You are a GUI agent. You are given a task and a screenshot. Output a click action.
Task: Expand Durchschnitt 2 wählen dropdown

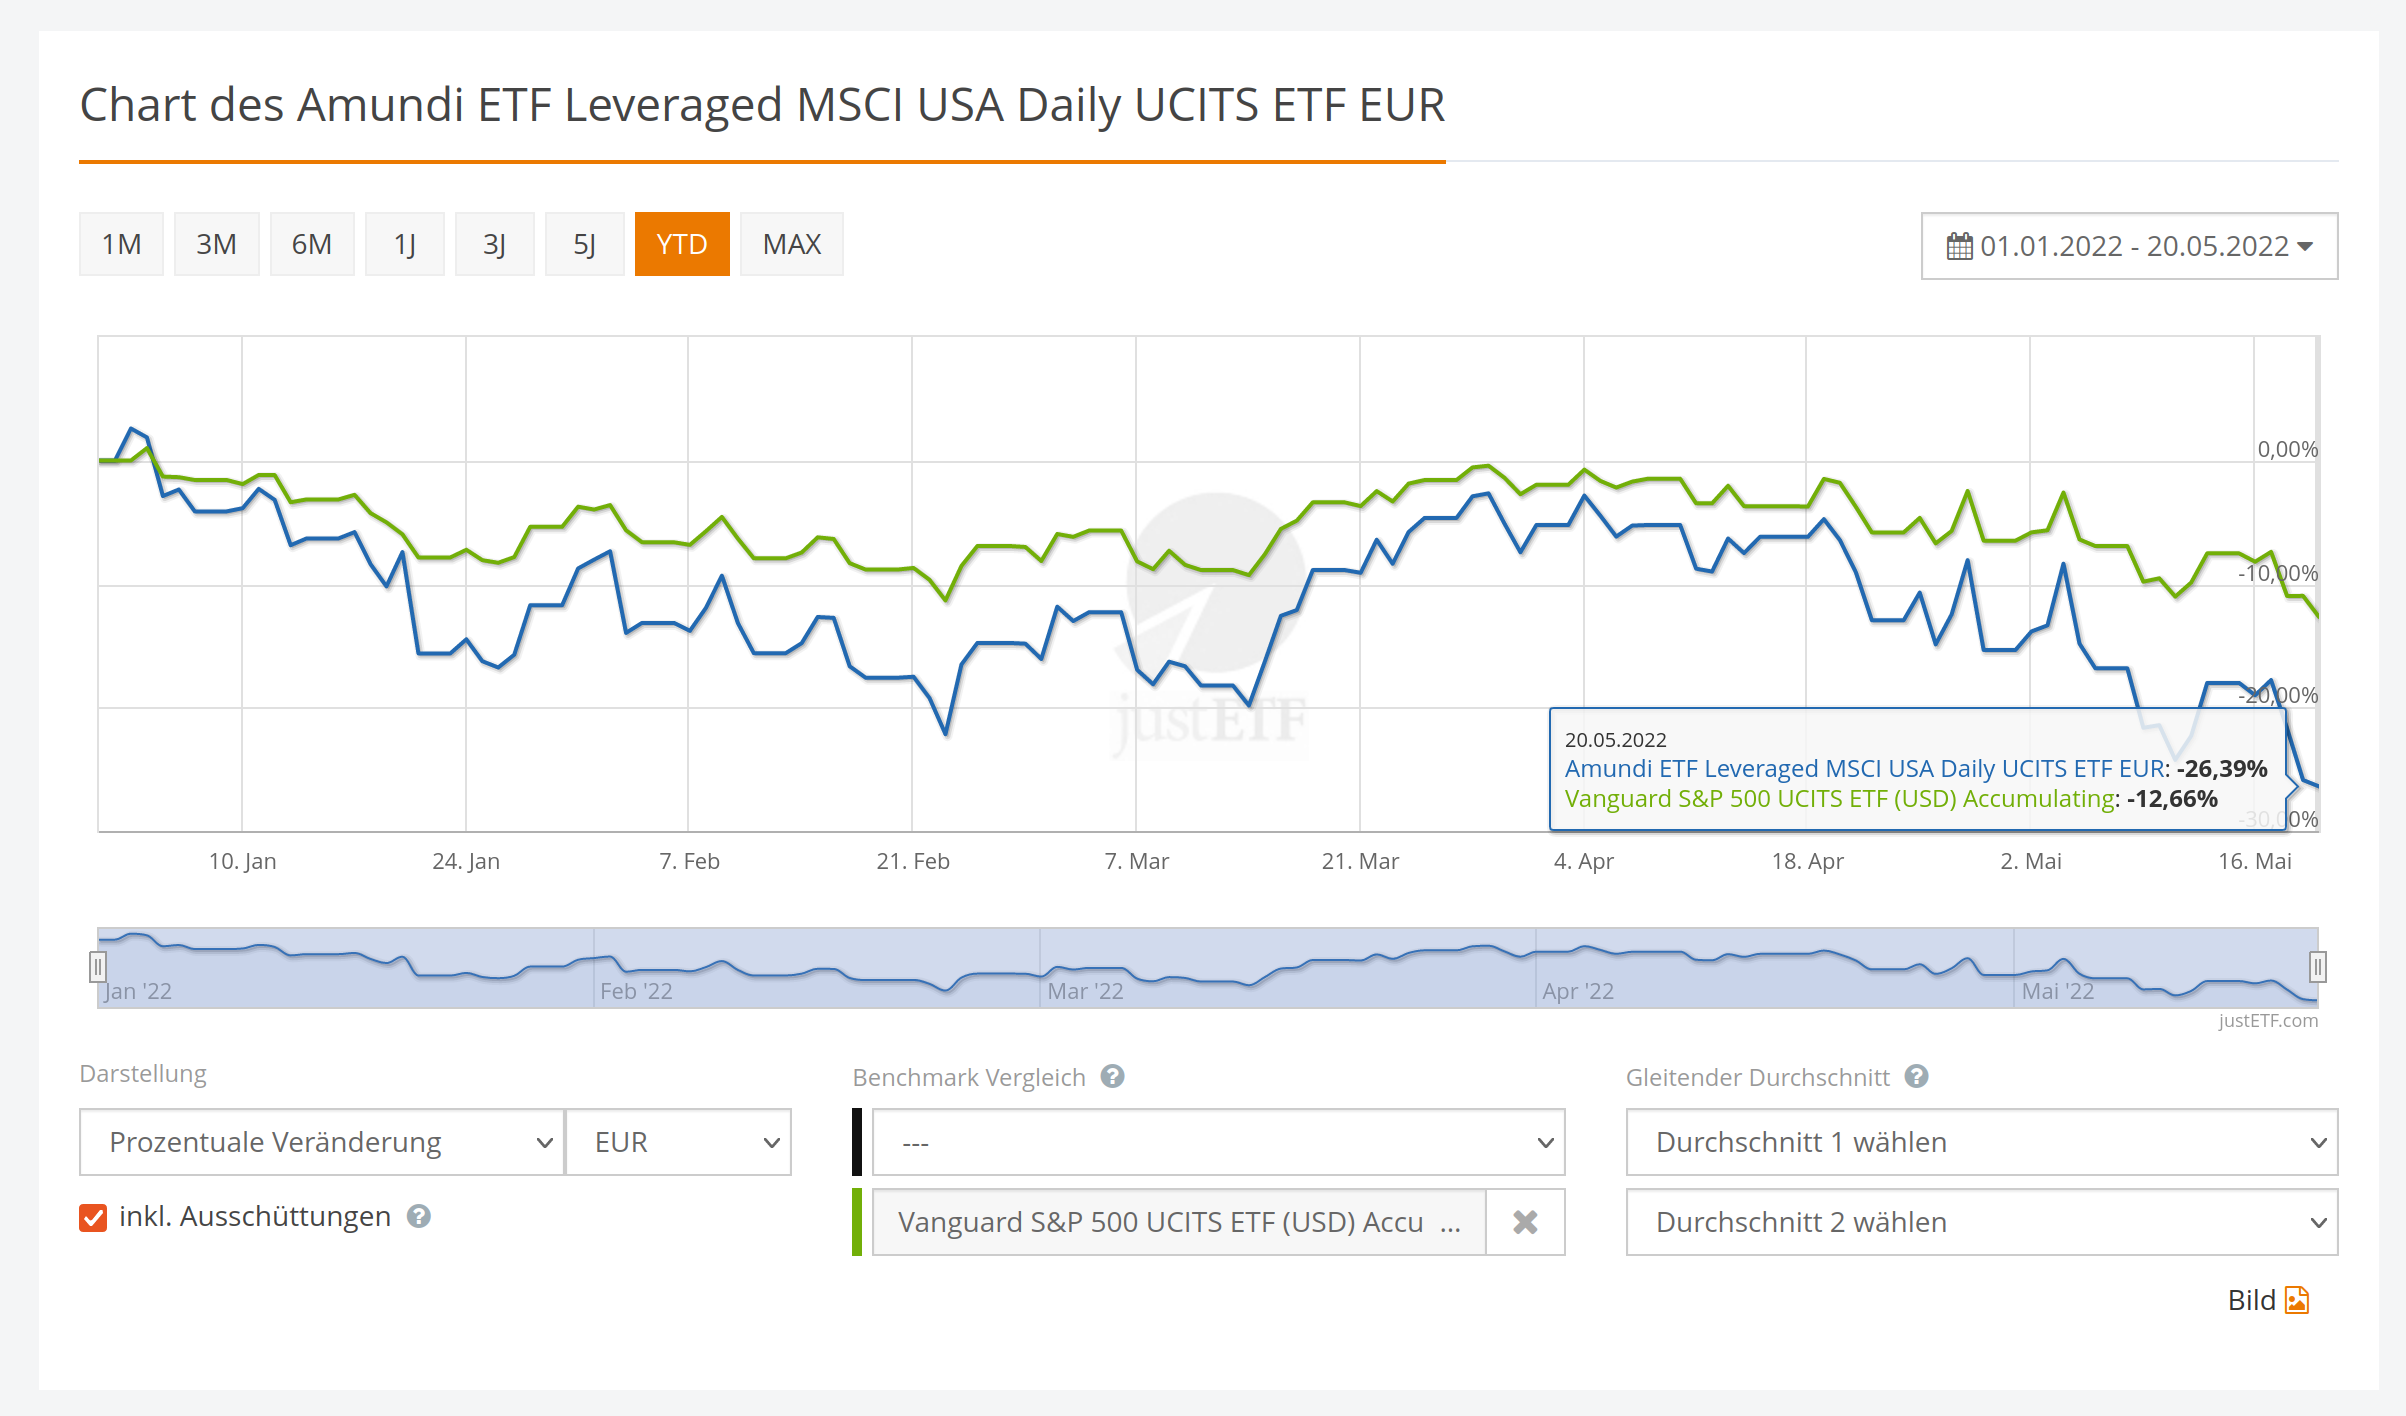(1981, 1222)
